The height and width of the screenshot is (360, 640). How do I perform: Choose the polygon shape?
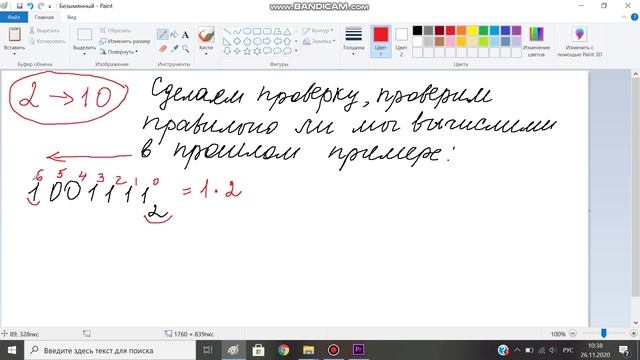click(277, 31)
